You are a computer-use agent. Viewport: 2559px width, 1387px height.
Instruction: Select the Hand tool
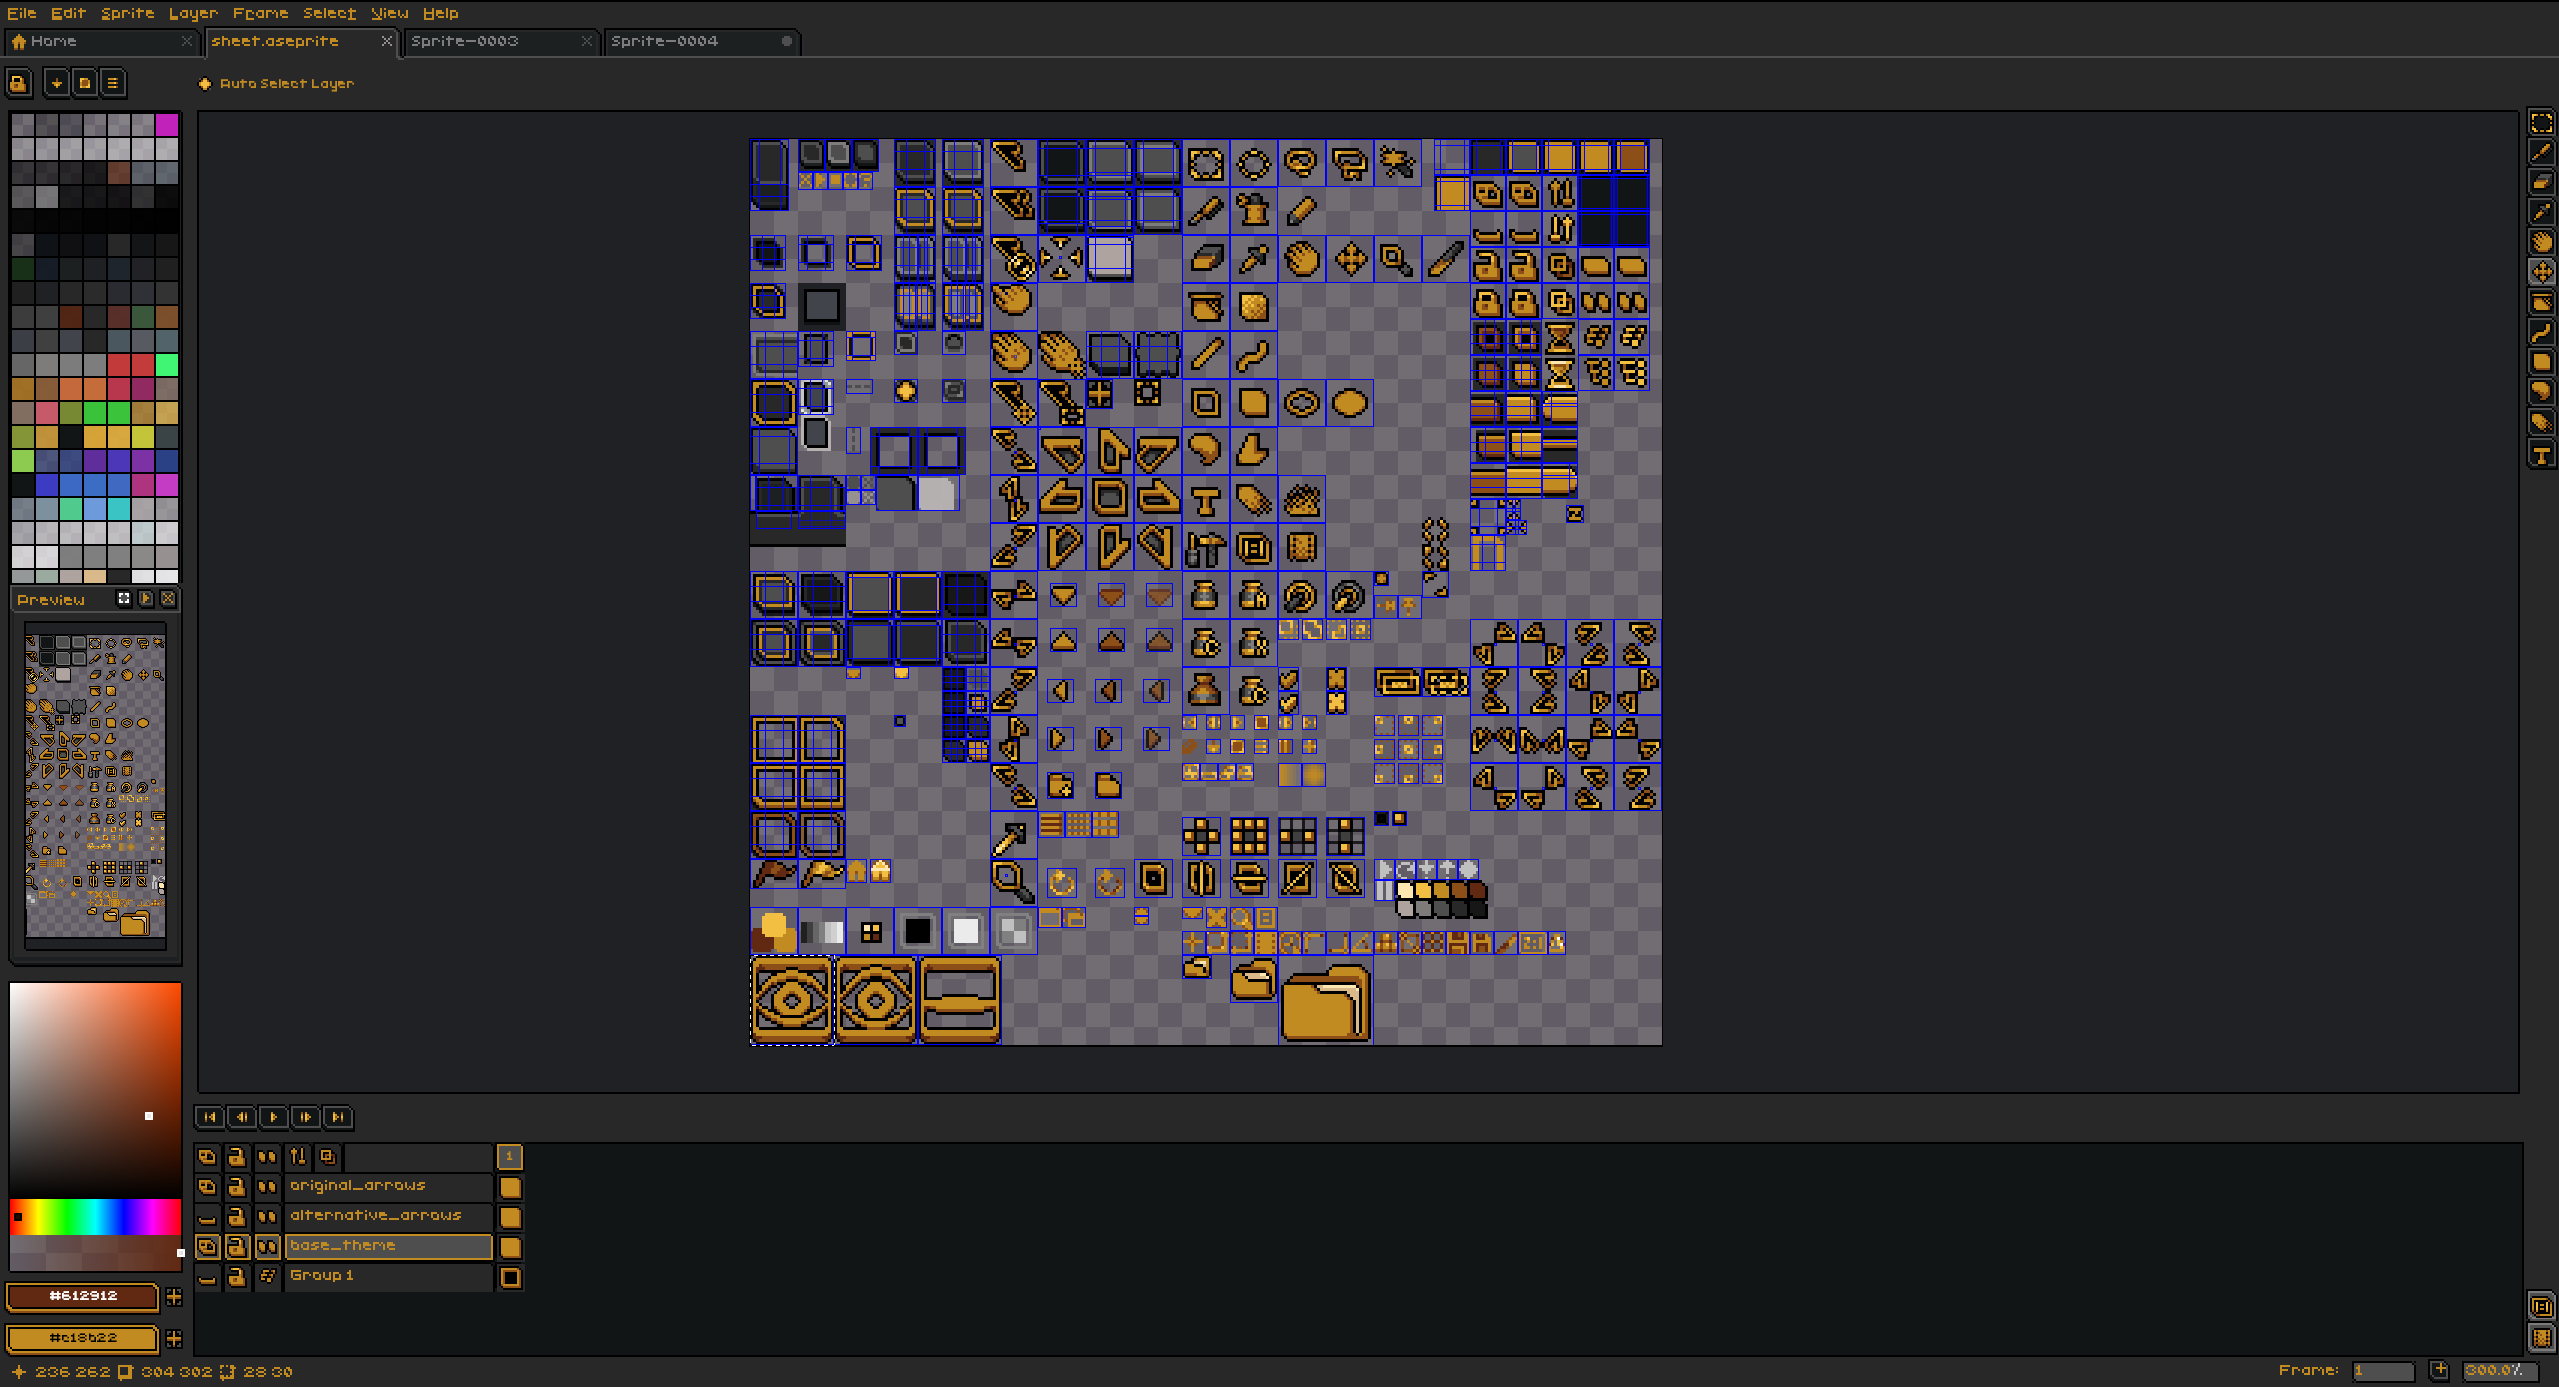2541,243
